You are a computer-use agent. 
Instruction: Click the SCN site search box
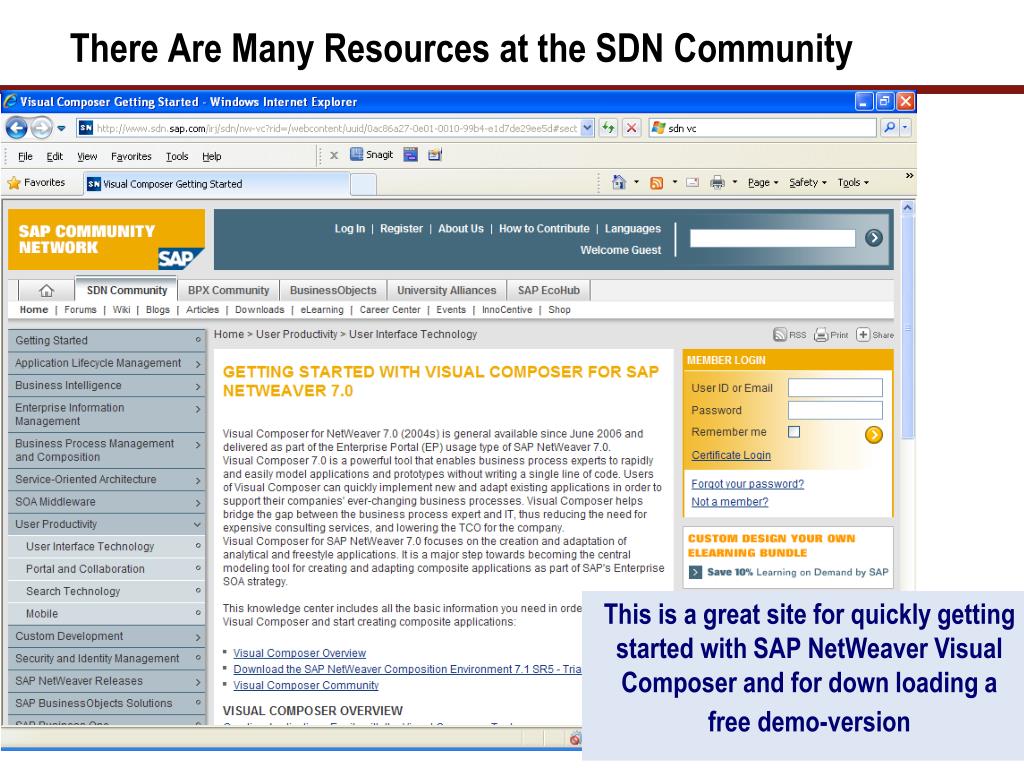pos(773,238)
